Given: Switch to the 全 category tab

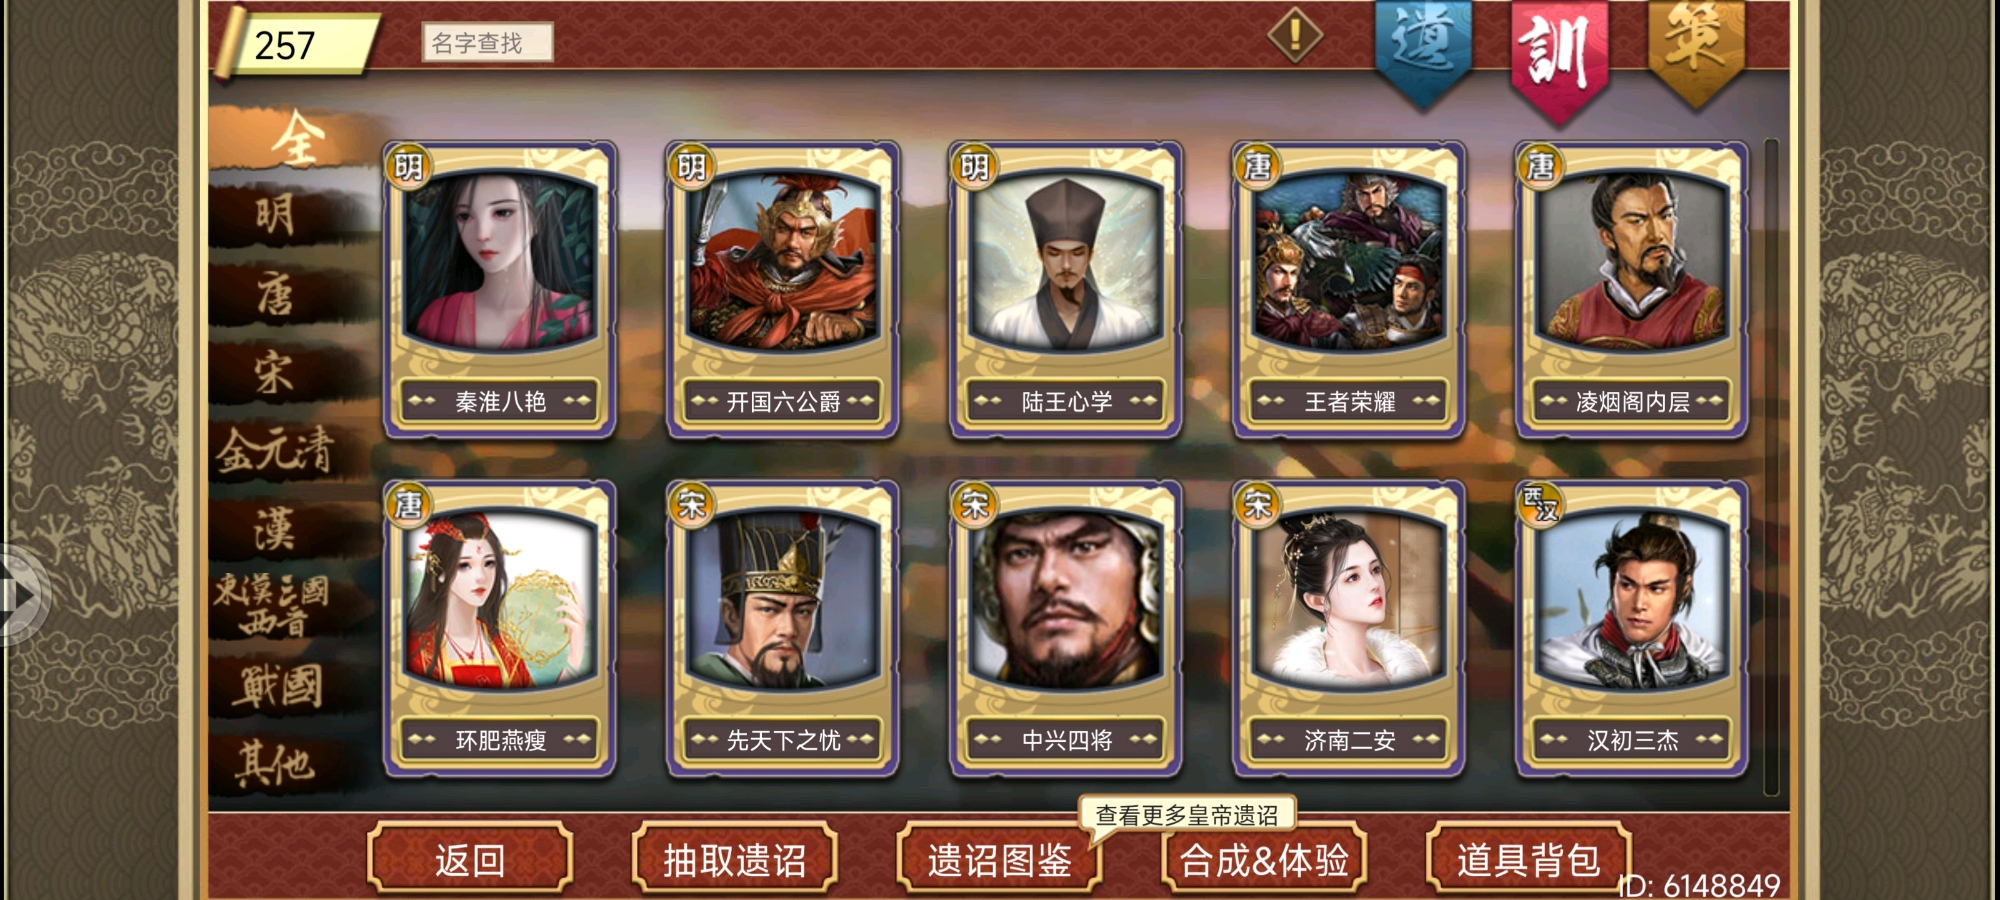Looking at the screenshot, I should coord(296,138).
